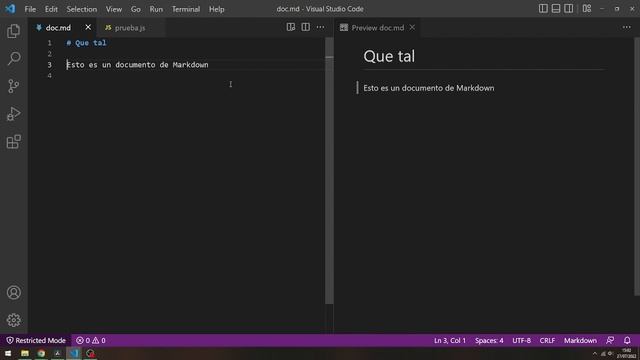Screen dimensions: 640x360
Task: Change language mode via Markdown
Action: pyautogui.click(x=580, y=340)
